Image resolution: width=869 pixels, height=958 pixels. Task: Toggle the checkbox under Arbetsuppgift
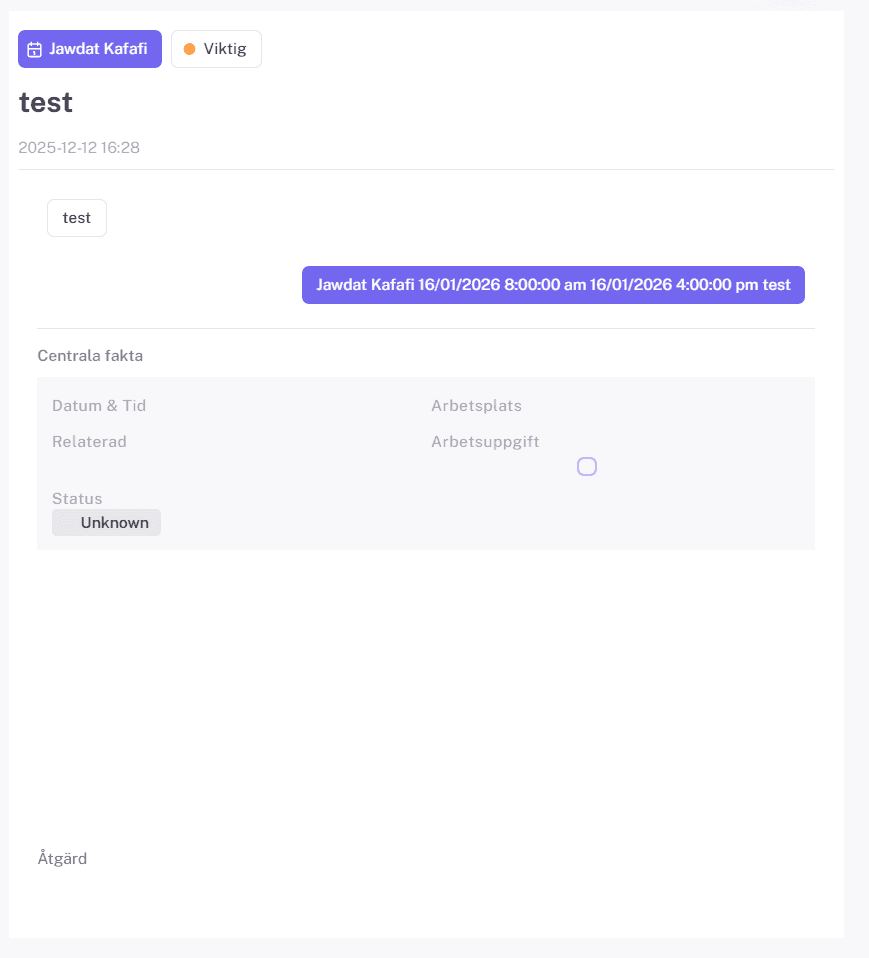[587, 466]
